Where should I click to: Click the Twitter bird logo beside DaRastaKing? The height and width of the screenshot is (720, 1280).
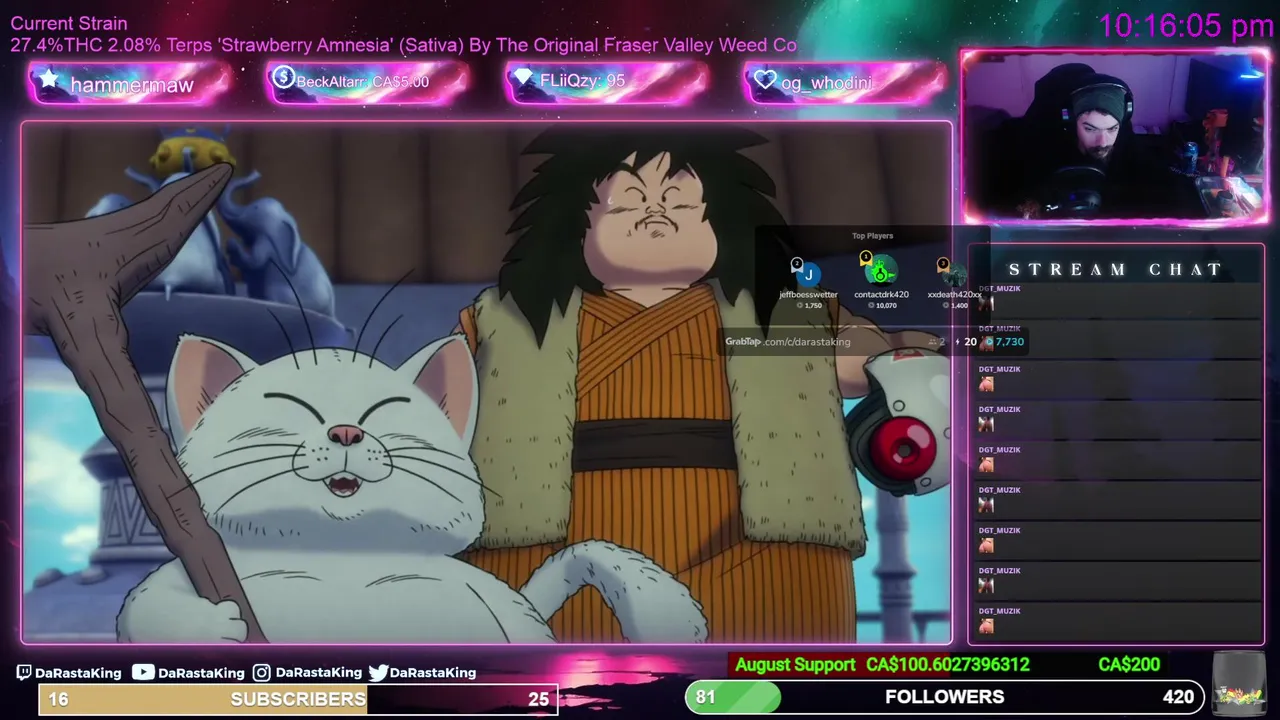click(378, 673)
